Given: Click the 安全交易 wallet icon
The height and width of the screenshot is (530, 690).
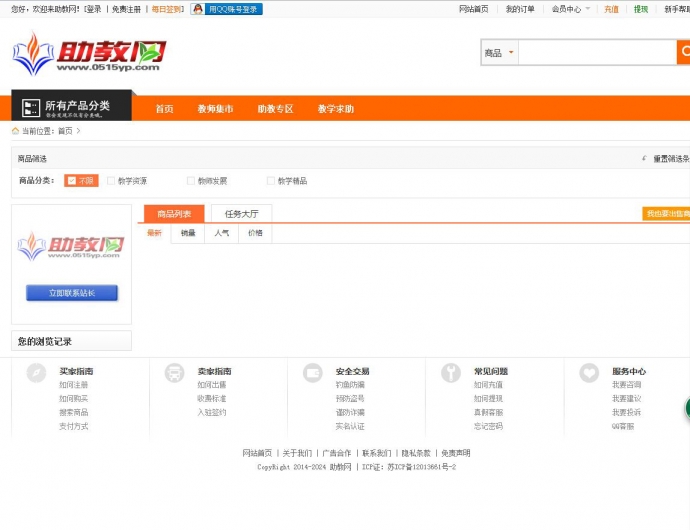Looking at the screenshot, I should pyautogui.click(x=312, y=373).
